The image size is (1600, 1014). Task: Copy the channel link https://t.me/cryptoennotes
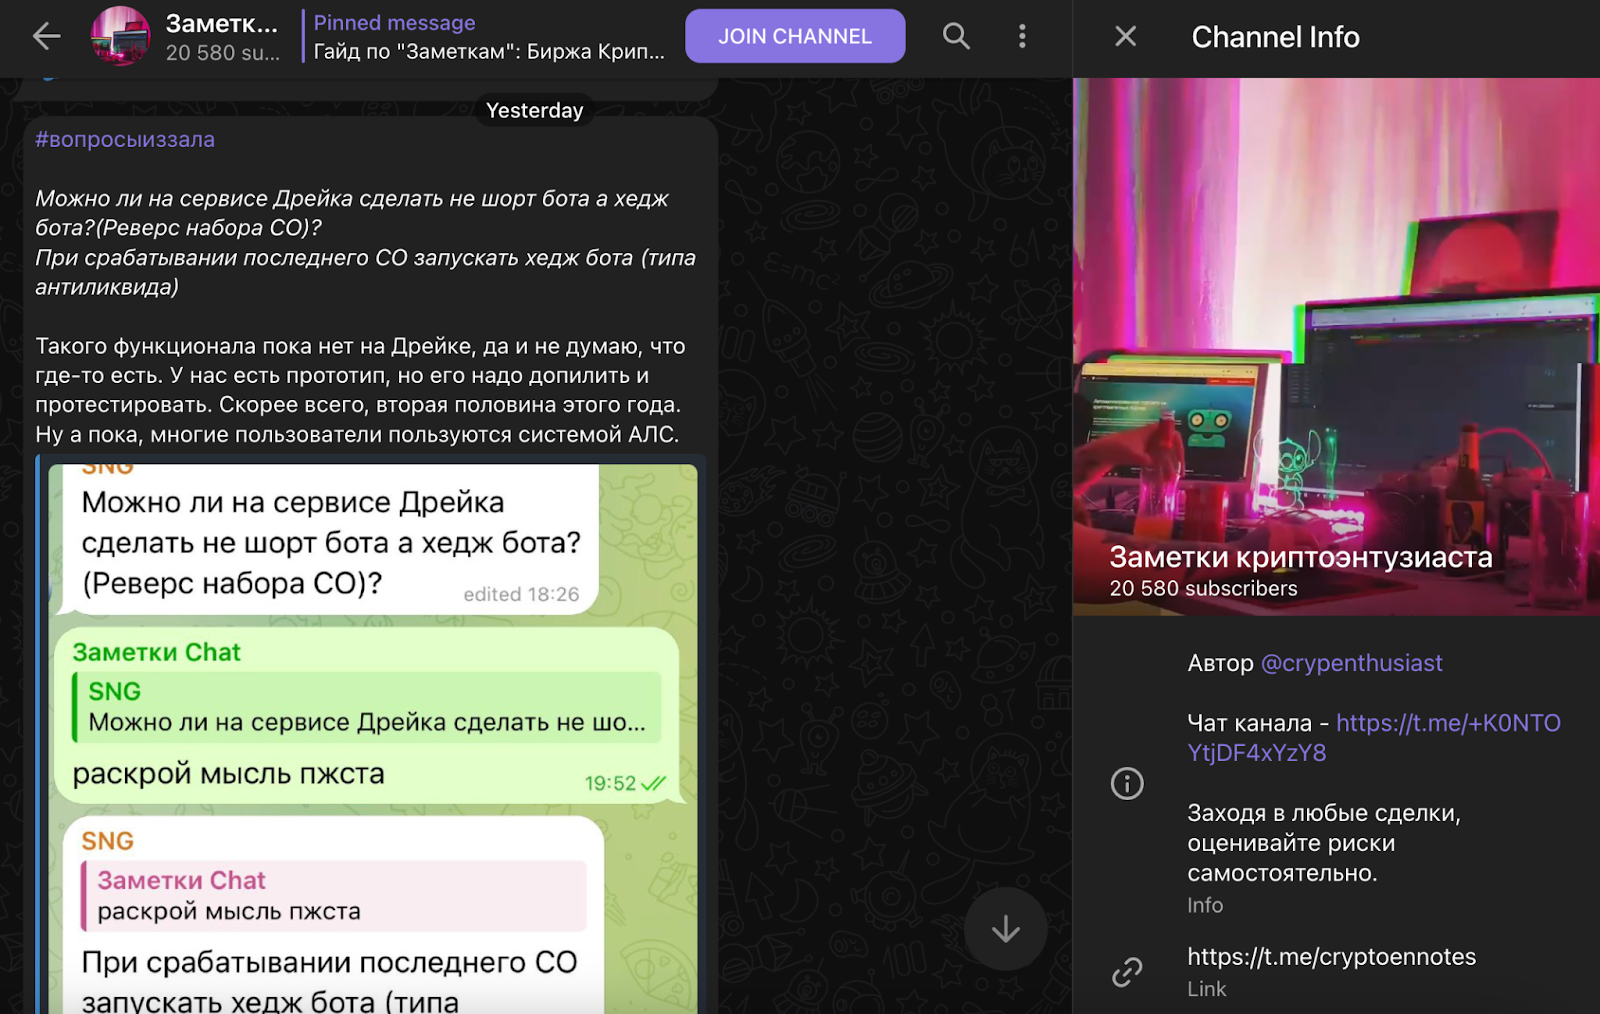1331,957
